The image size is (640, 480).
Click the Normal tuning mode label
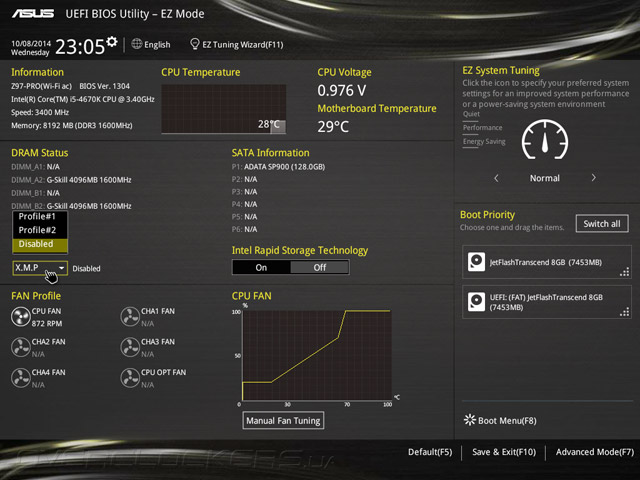[544, 178]
